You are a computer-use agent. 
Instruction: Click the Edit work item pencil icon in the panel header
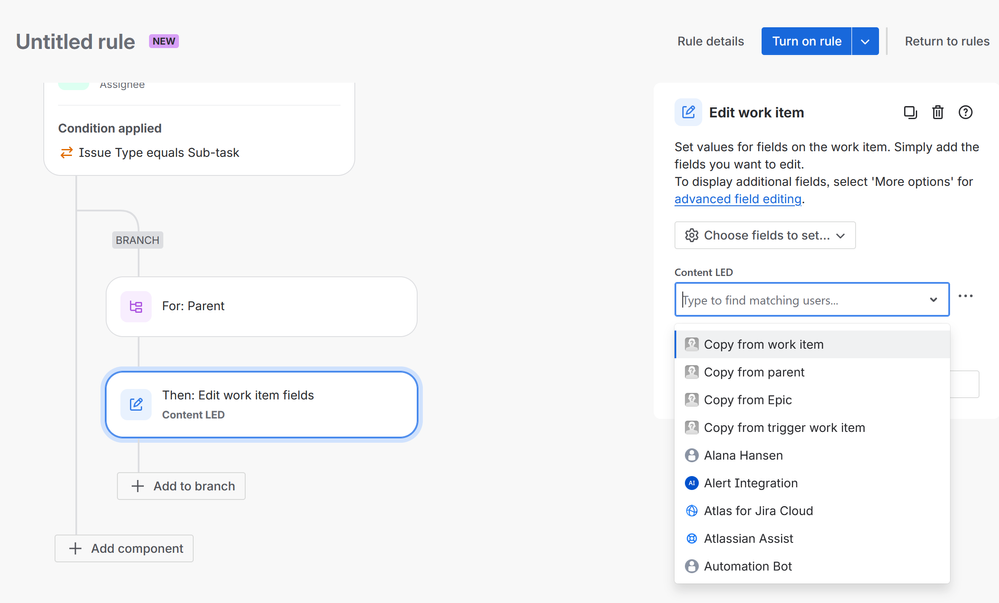pyautogui.click(x=688, y=112)
